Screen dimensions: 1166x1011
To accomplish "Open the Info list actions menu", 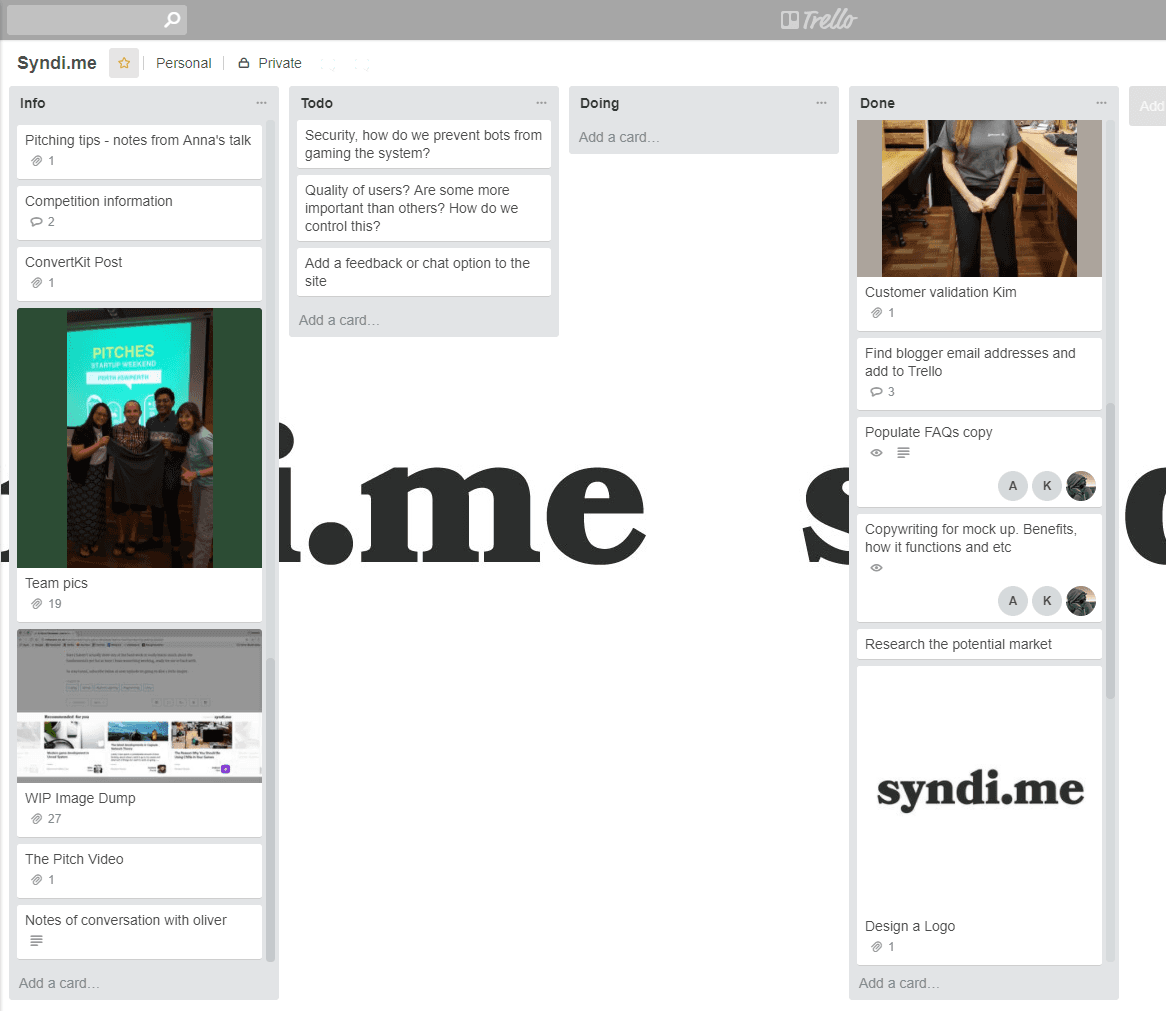I will (x=261, y=103).
